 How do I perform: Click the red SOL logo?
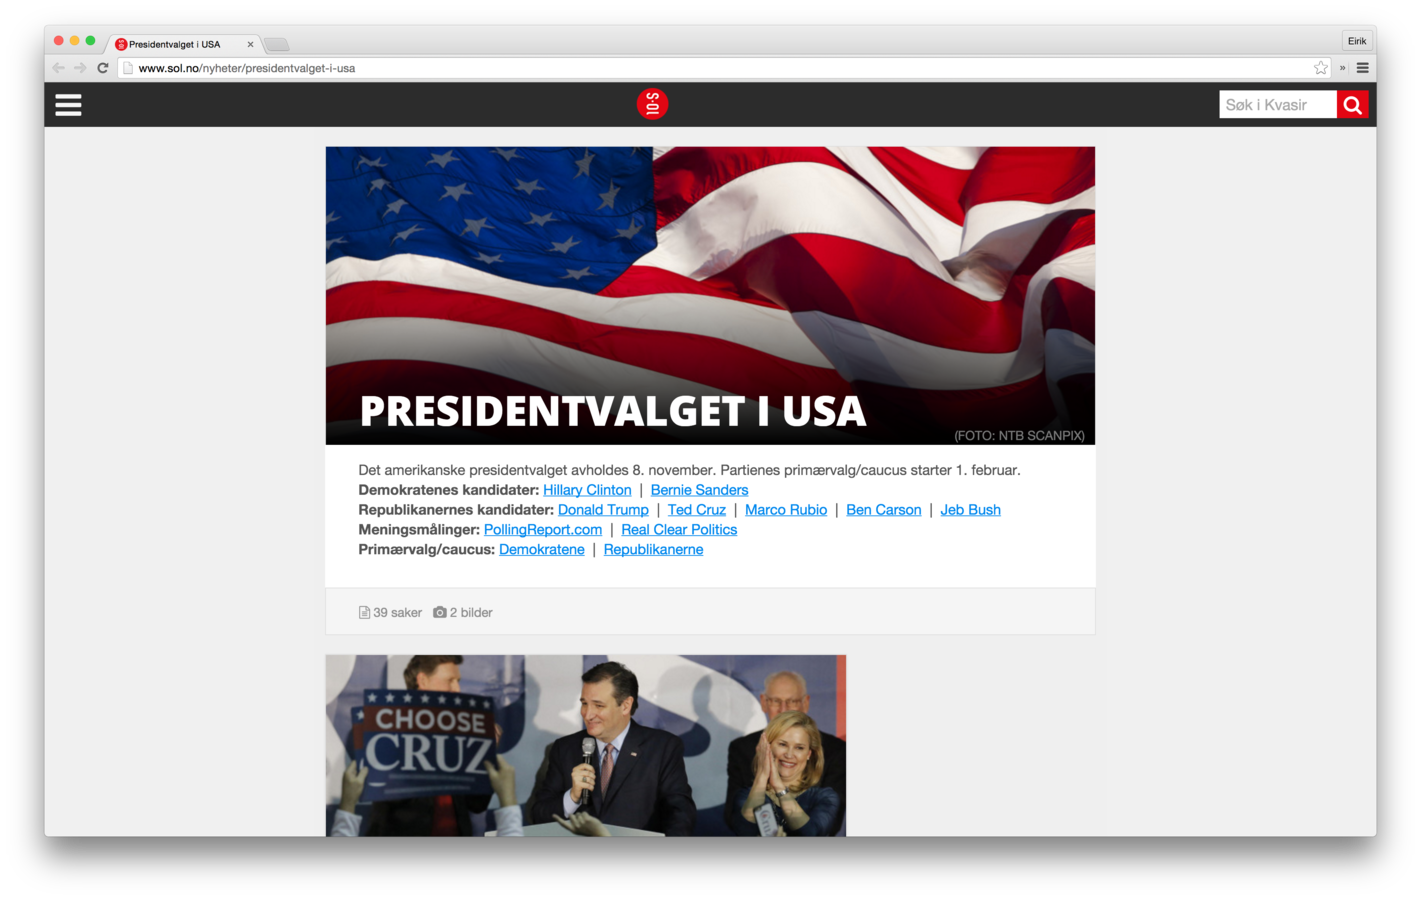[652, 104]
